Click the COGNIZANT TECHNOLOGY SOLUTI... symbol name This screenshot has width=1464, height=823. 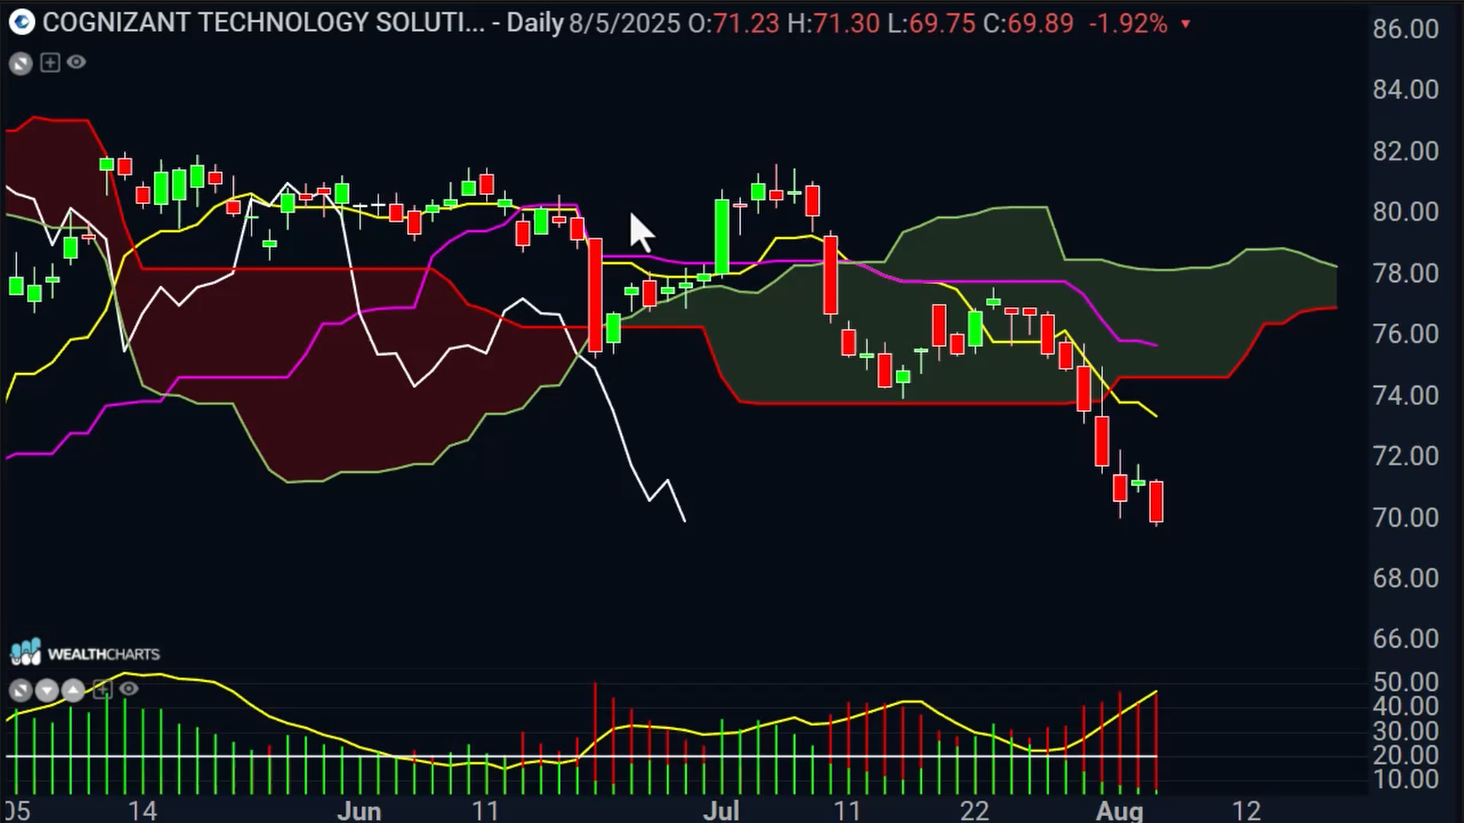tap(264, 23)
